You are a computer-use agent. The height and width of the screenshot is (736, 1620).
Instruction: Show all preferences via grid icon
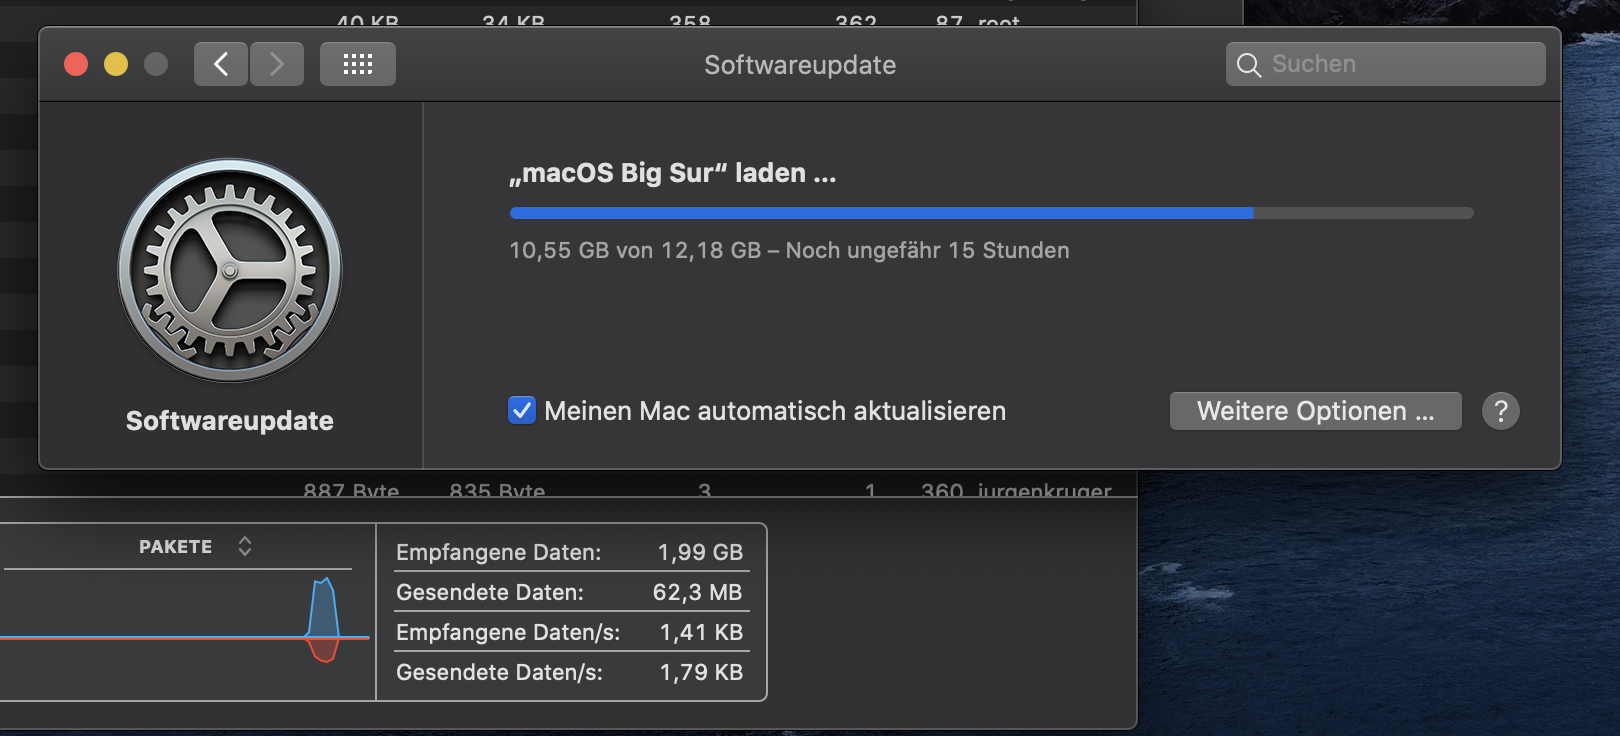[x=358, y=64]
